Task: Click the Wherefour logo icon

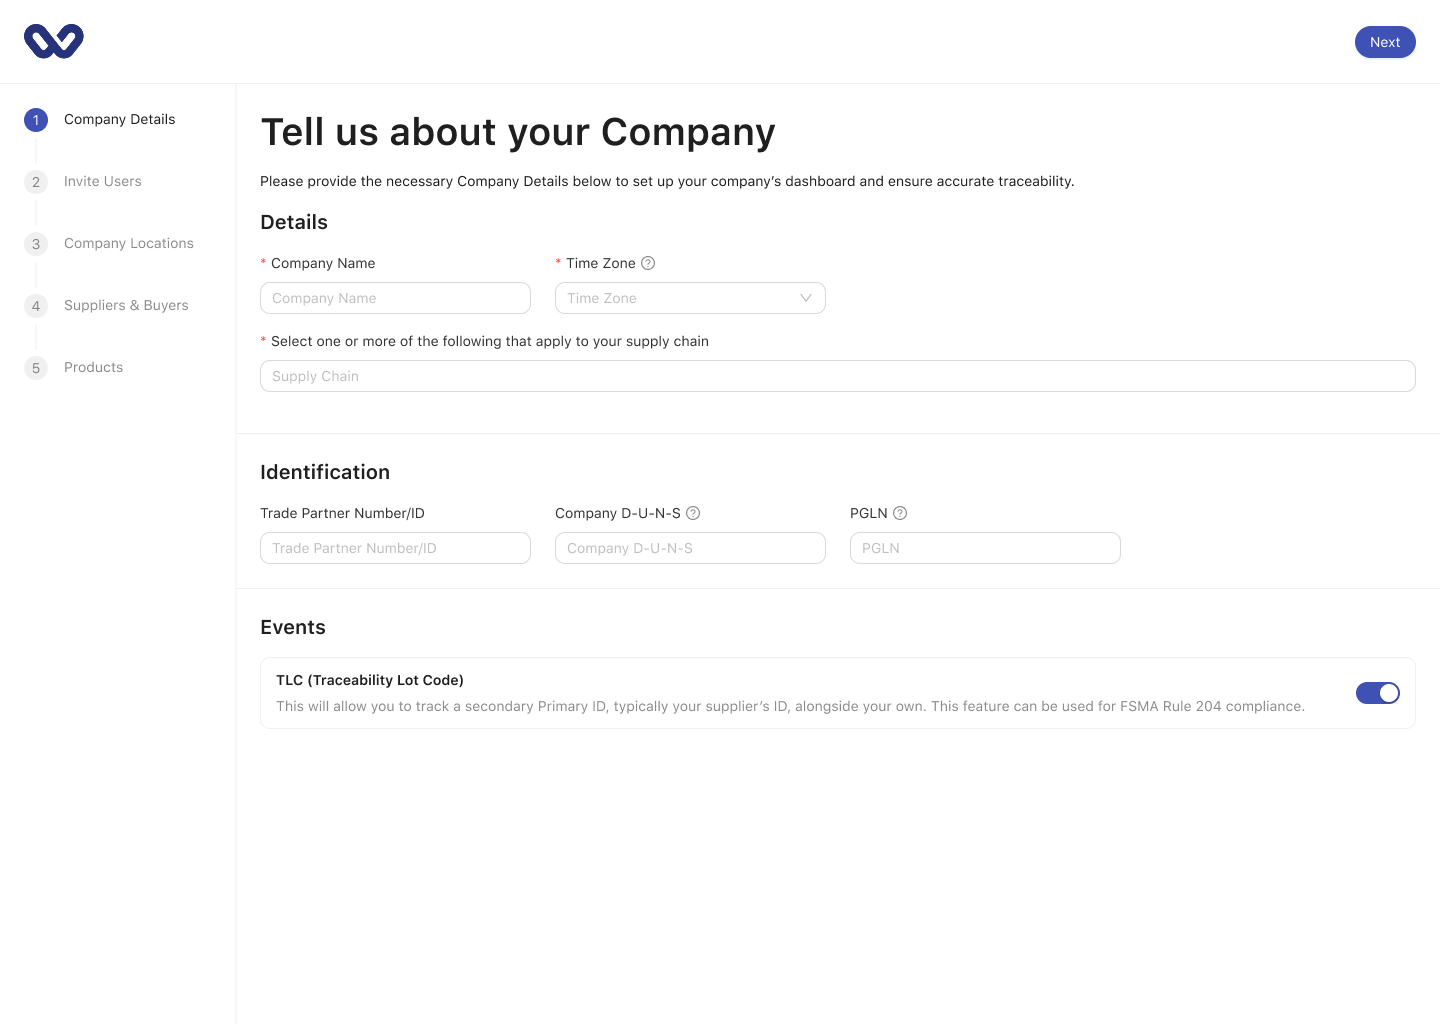Action: click(x=53, y=41)
